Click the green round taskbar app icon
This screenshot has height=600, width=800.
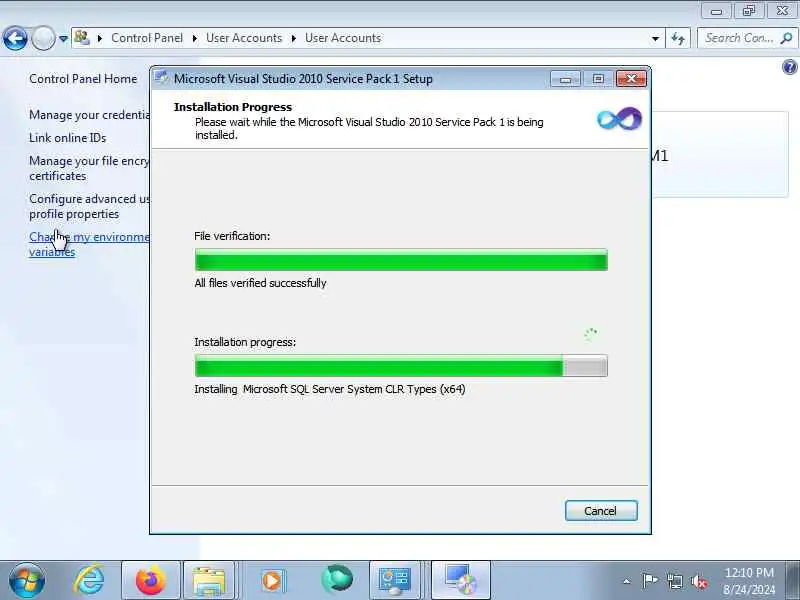337,580
